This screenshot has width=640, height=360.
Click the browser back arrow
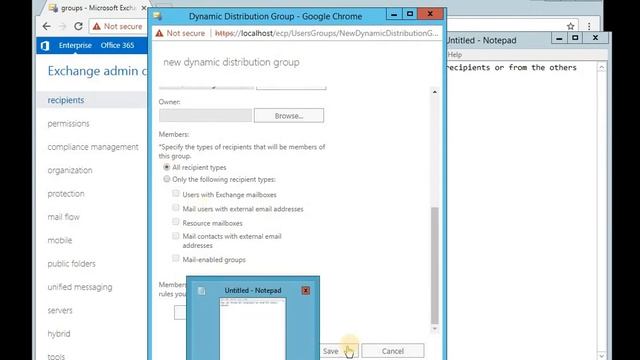pyautogui.click(x=47, y=27)
